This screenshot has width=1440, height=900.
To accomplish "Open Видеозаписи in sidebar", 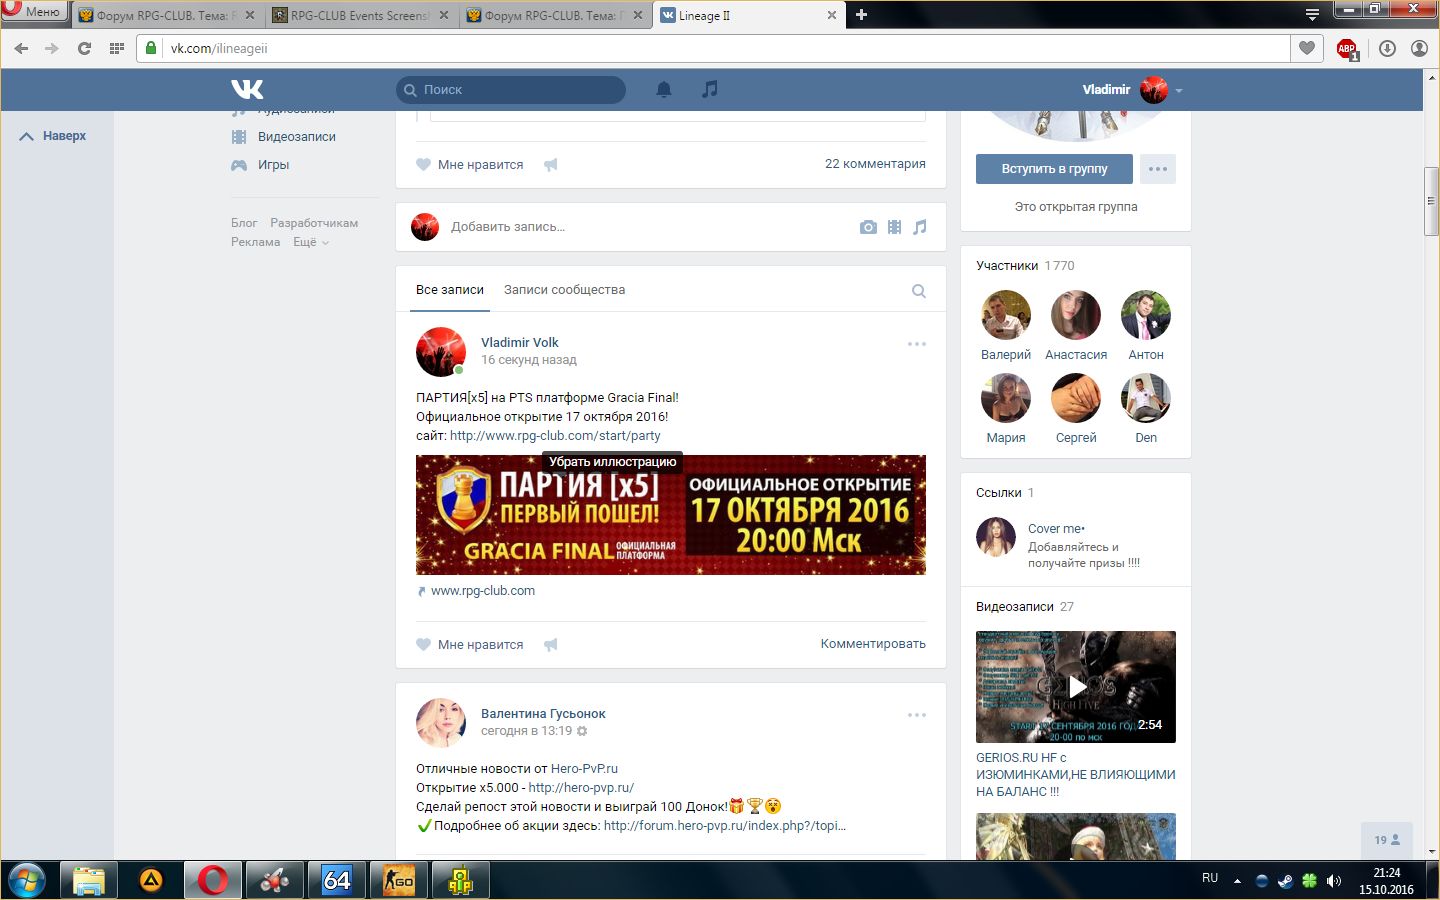I will (296, 137).
